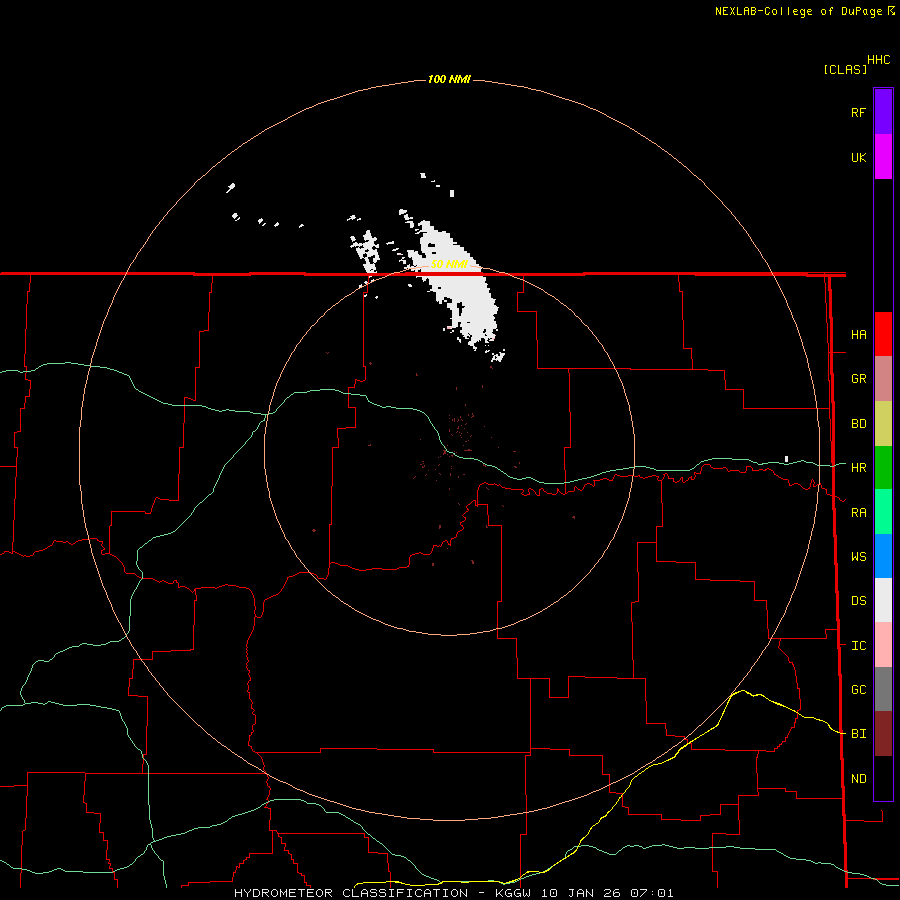Click the GR legend label

[858, 379]
